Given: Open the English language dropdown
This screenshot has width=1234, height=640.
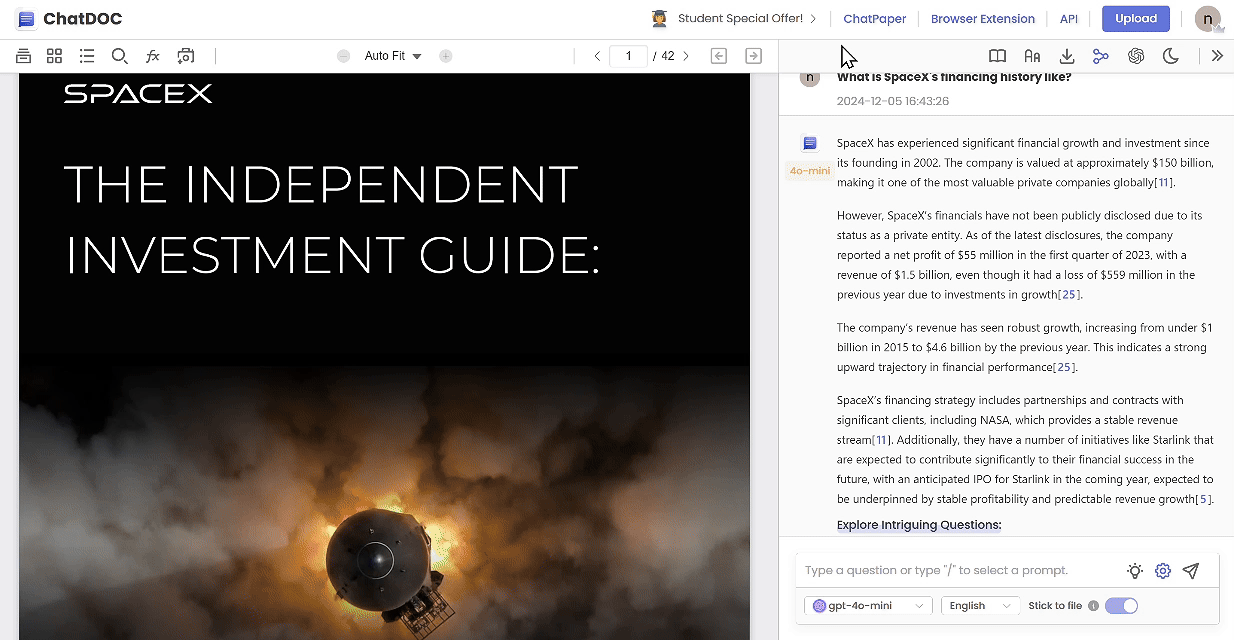Looking at the screenshot, I should pos(979,605).
